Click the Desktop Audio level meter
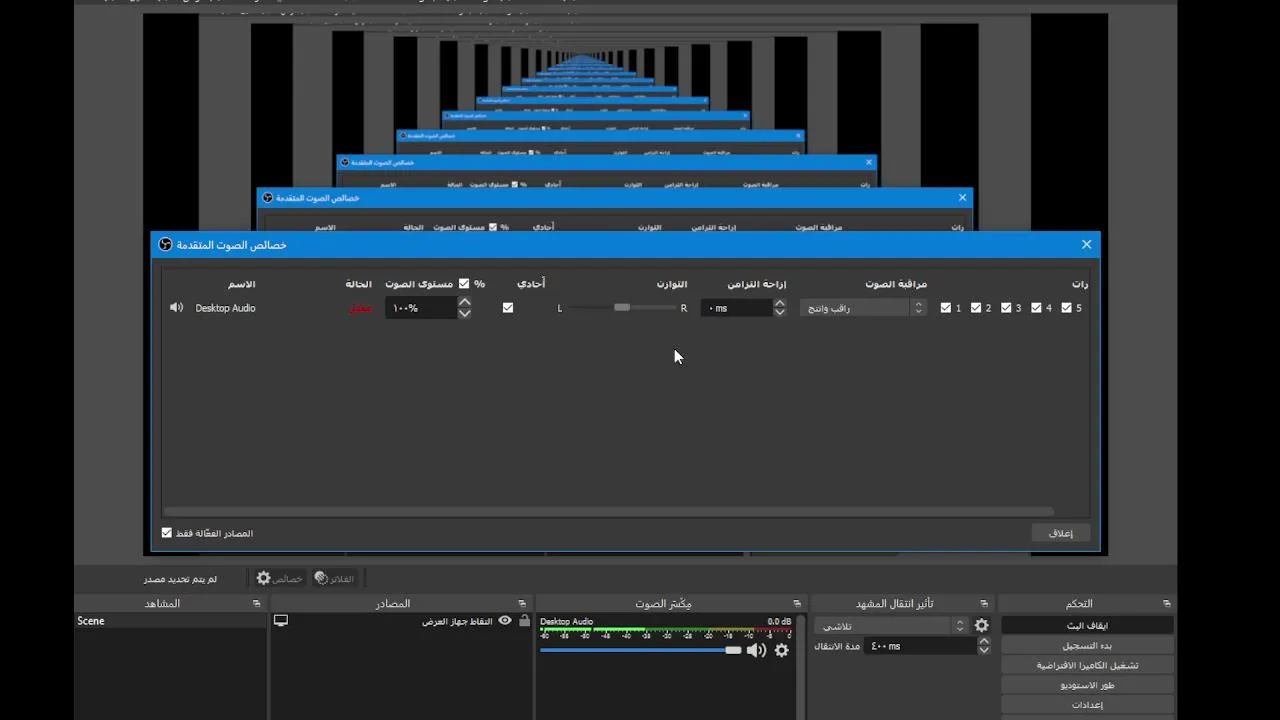Image resolution: width=1280 pixels, height=720 pixels. tap(666, 631)
